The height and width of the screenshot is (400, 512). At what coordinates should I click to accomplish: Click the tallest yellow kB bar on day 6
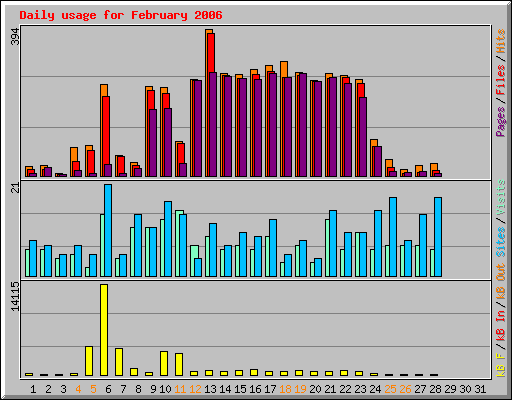(104, 330)
